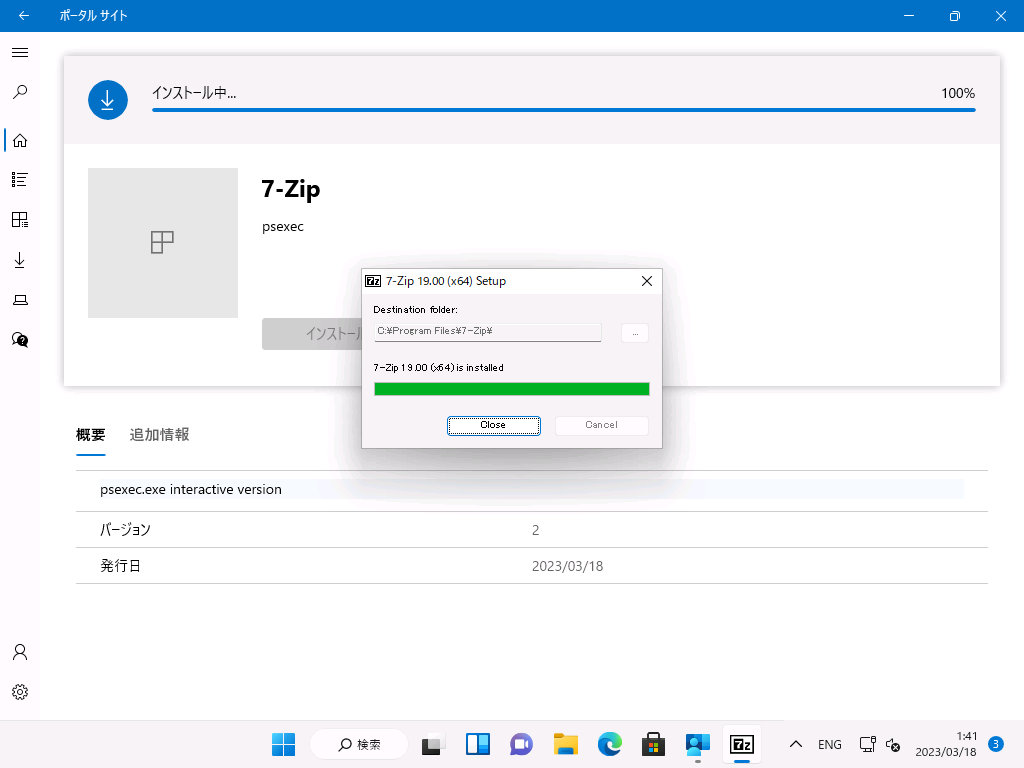Open the Devices icon in the sidebar
The height and width of the screenshot is (768, 1024).
[x=19, y=300]
